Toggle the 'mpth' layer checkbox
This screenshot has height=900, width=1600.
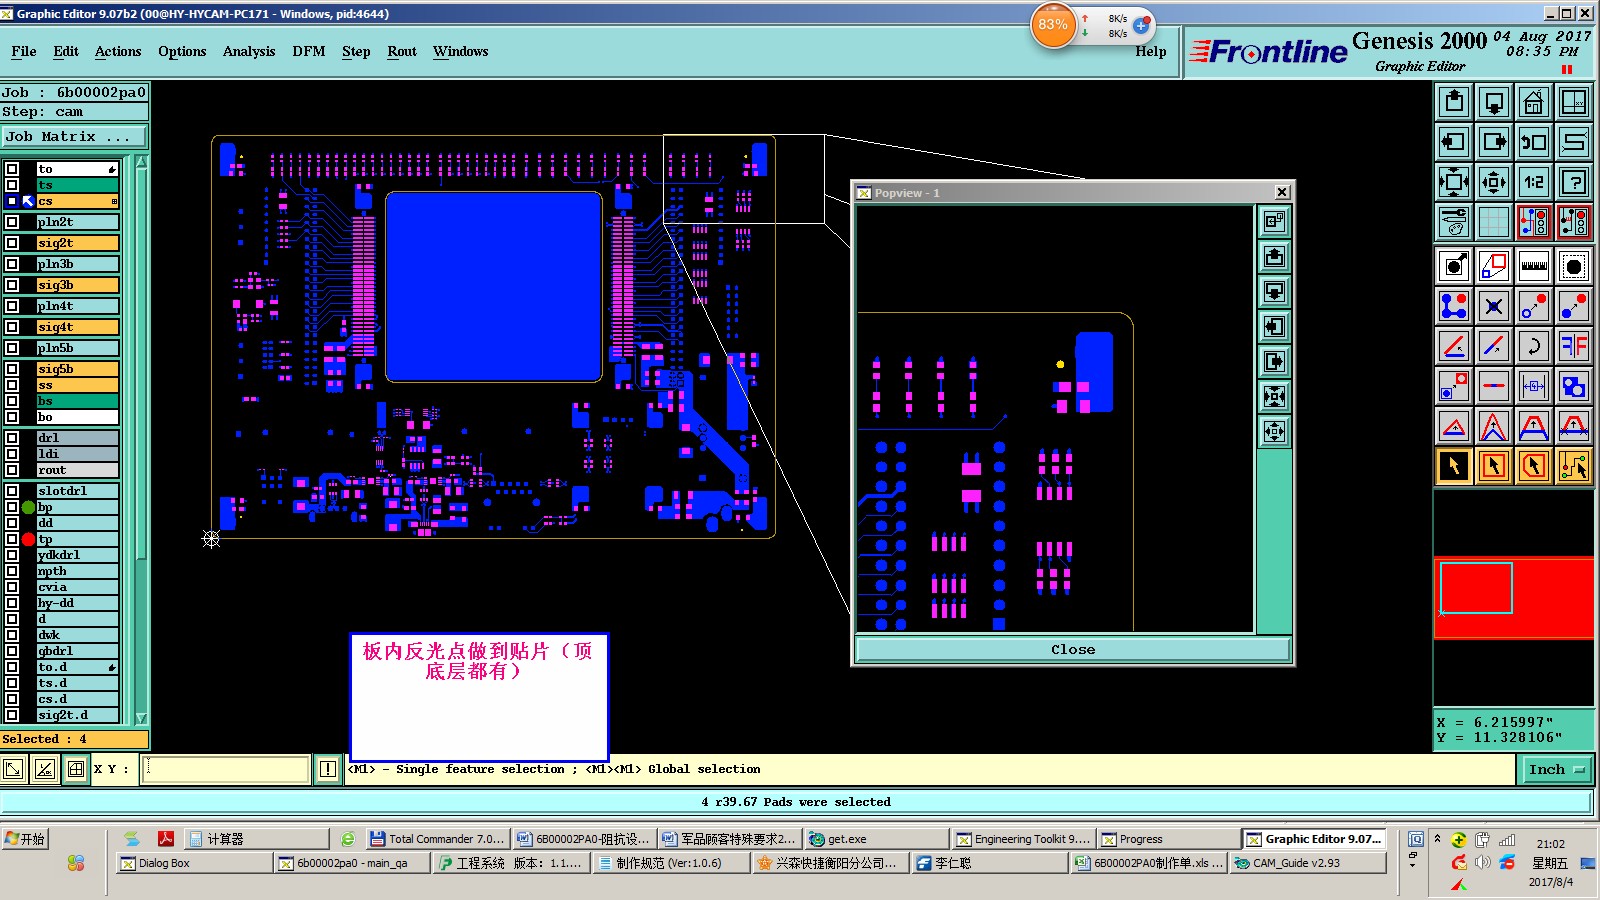click(x=12, y=571)
